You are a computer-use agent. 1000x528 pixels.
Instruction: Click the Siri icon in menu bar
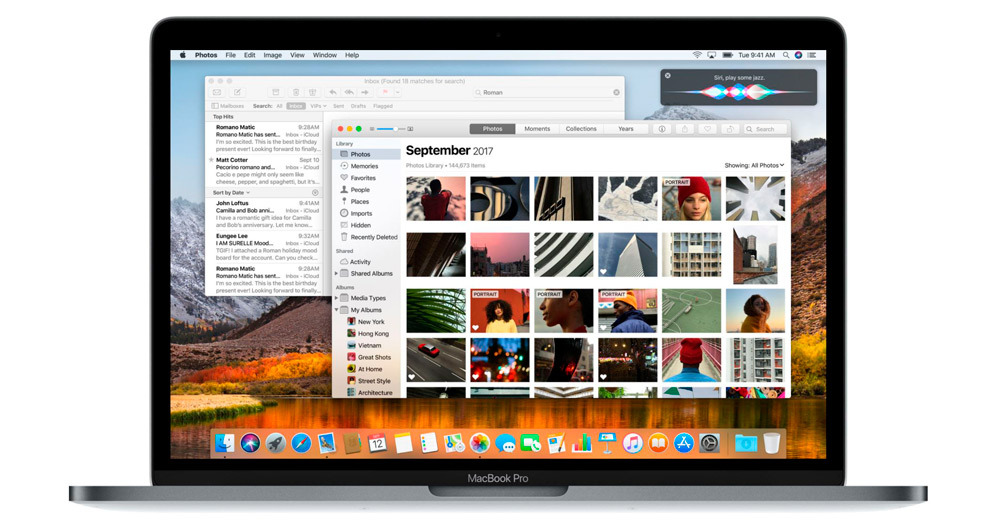point(798,55)
